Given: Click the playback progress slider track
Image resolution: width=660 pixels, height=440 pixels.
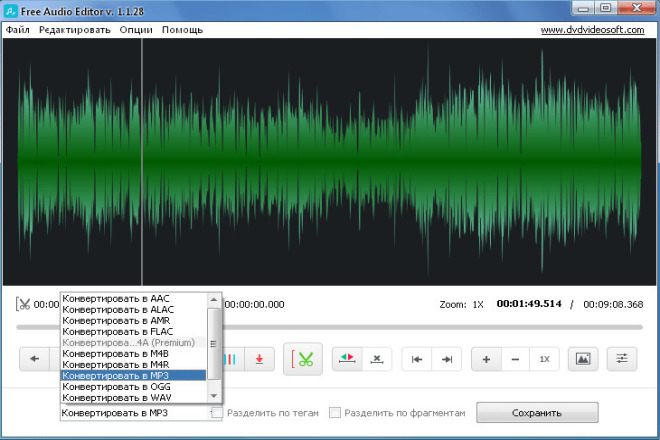Looking at the screenshot, I should tap(430, 326).
